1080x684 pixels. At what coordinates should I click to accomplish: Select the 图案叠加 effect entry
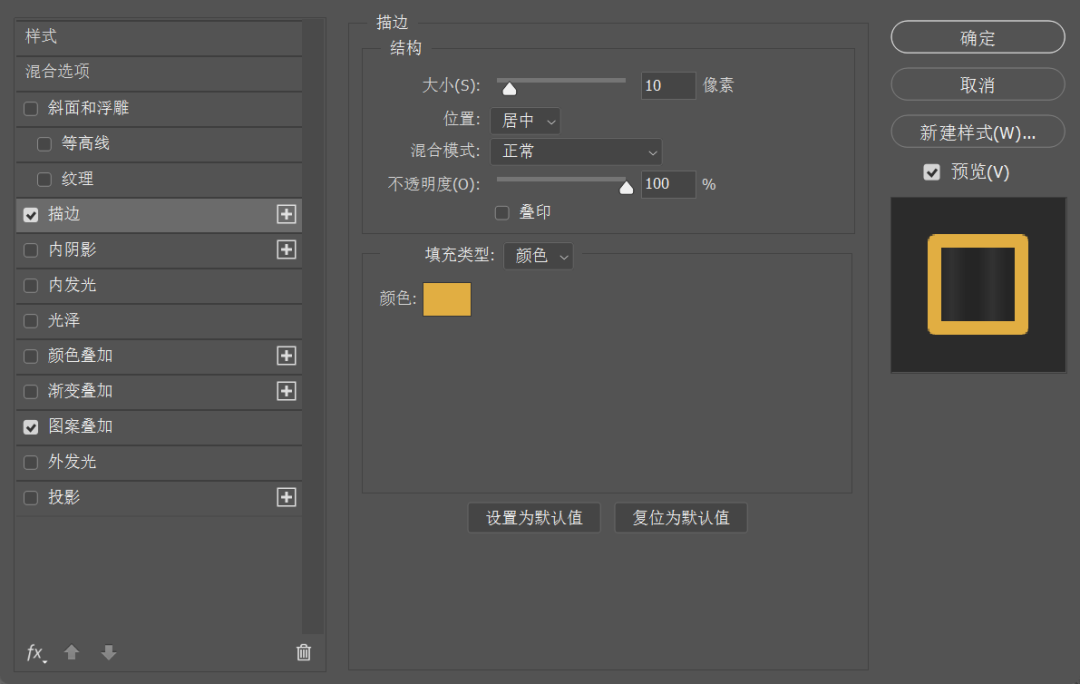80,426
